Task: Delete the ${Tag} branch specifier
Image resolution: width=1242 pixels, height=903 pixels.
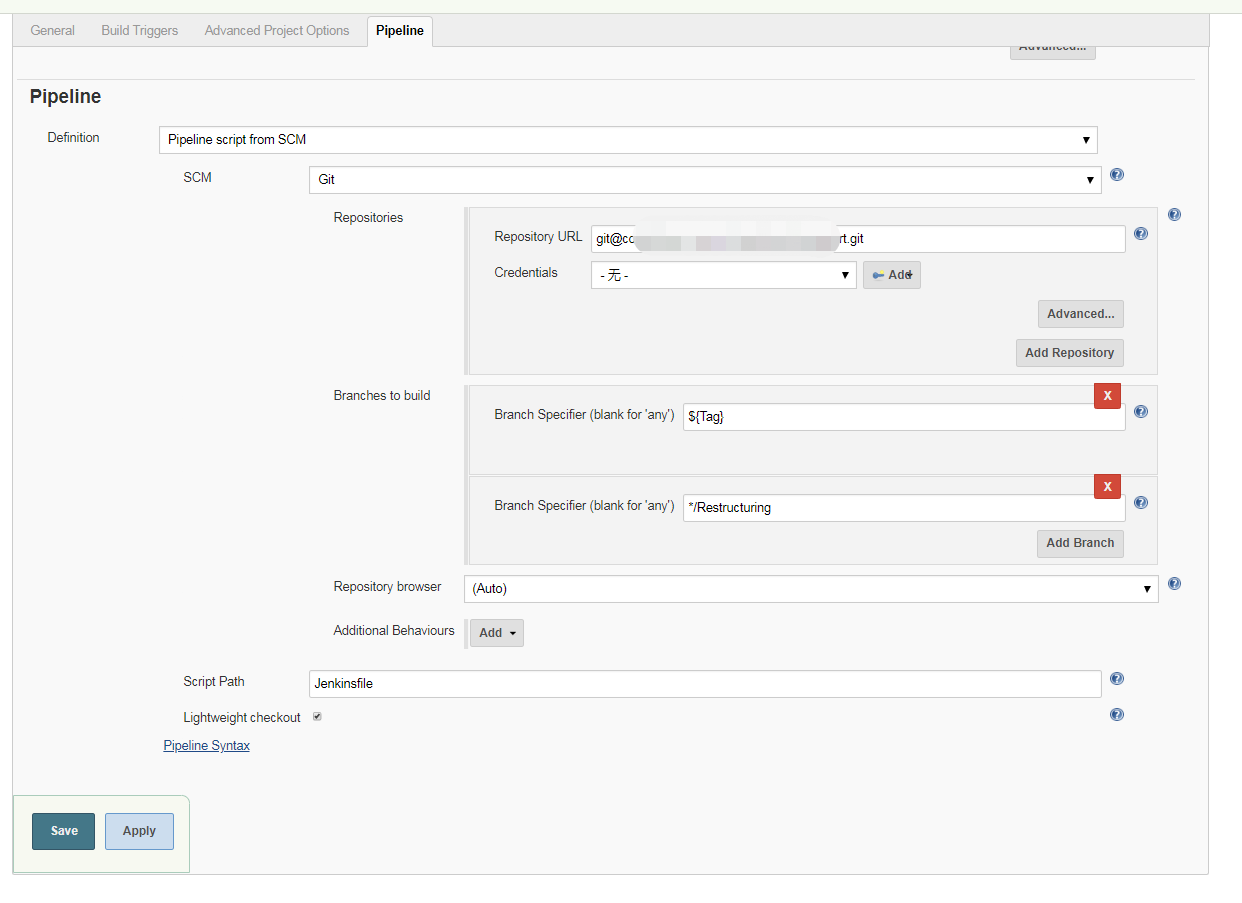Action: coord(1107,396)
